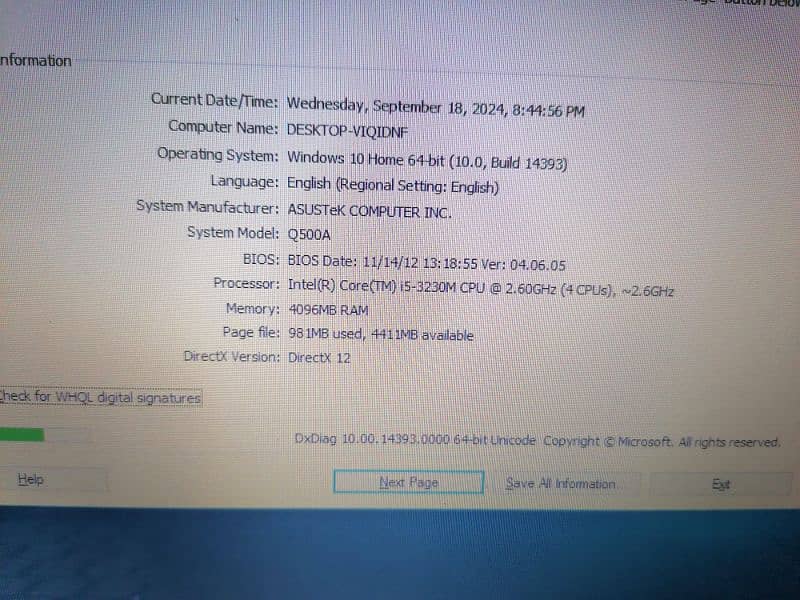Click the BIOS label
800x600 pixels.
[x=261, y=259]
